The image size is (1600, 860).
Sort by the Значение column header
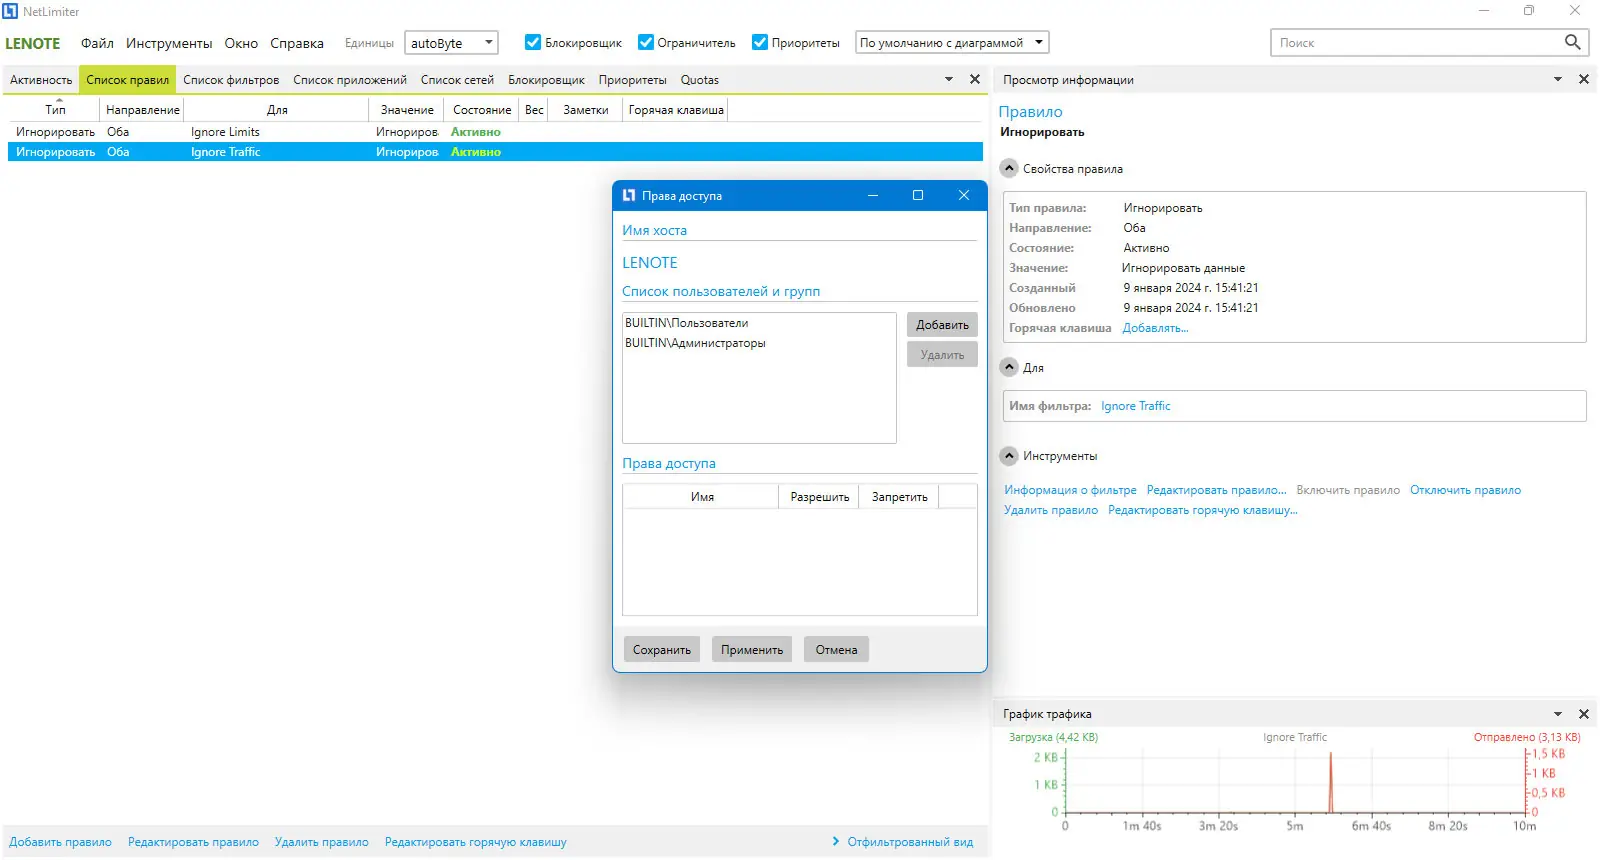tap(407, 110)
